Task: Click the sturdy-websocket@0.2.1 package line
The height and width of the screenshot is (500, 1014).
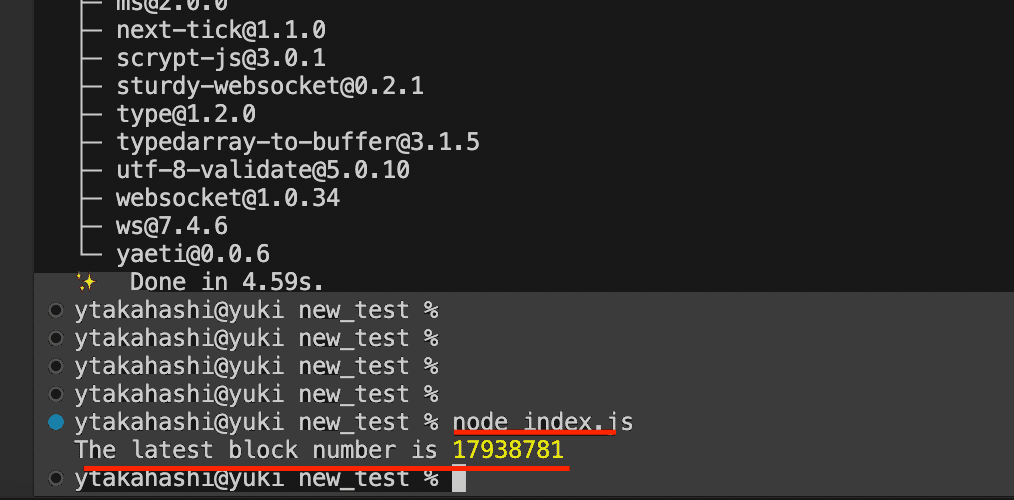Action: (270, 86)
